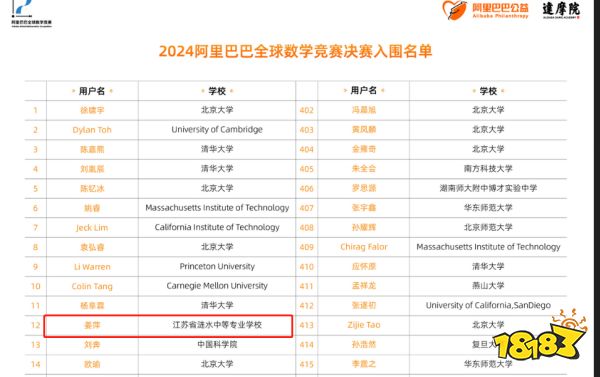Click rank number 10
600x377 pixels.
(36, 286)
